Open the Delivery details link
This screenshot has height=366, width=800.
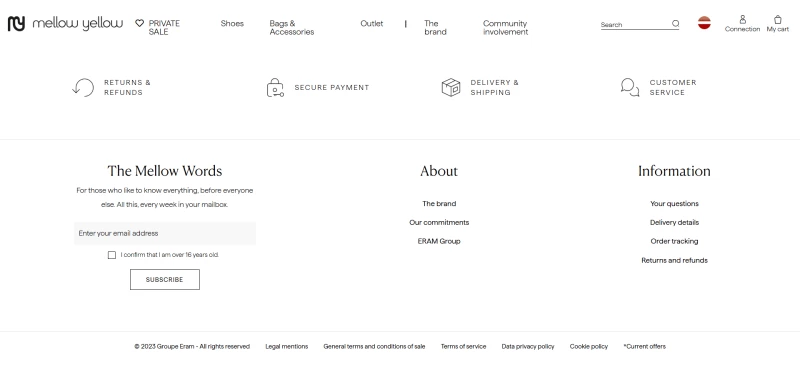coord(674,223)
